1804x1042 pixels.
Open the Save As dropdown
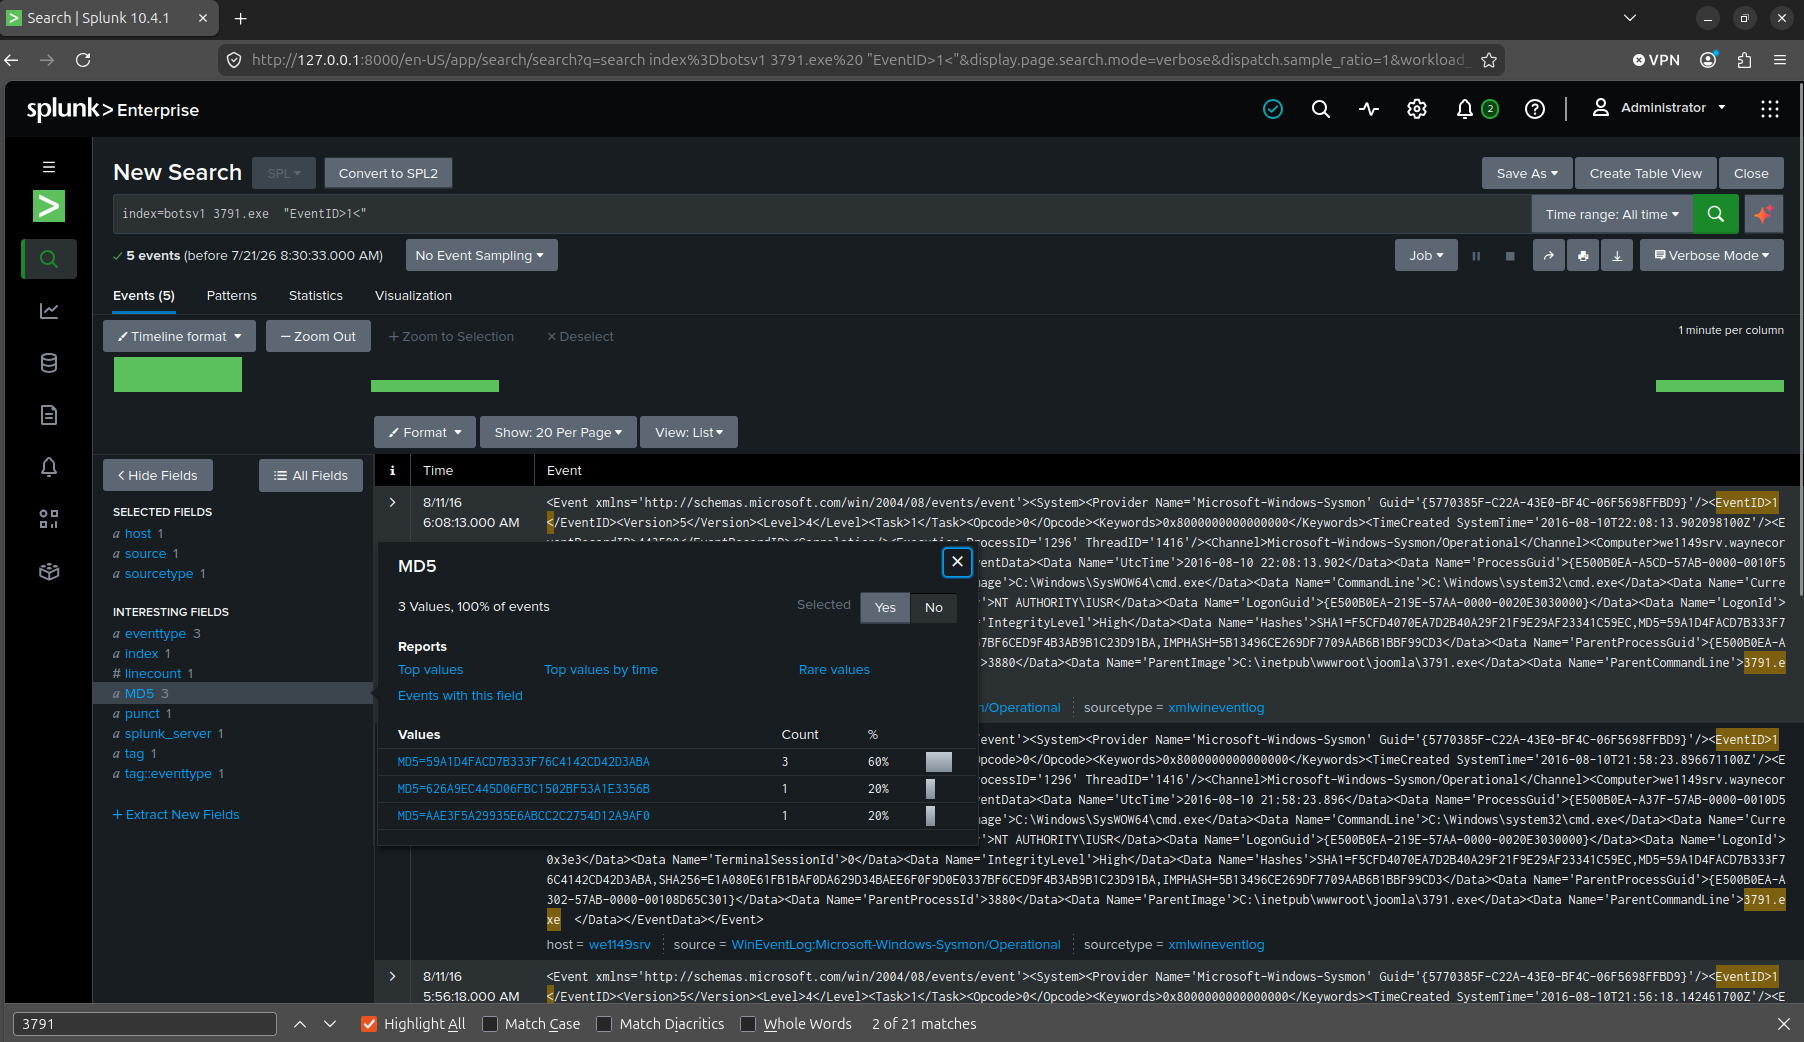[x=1527, y=173]
